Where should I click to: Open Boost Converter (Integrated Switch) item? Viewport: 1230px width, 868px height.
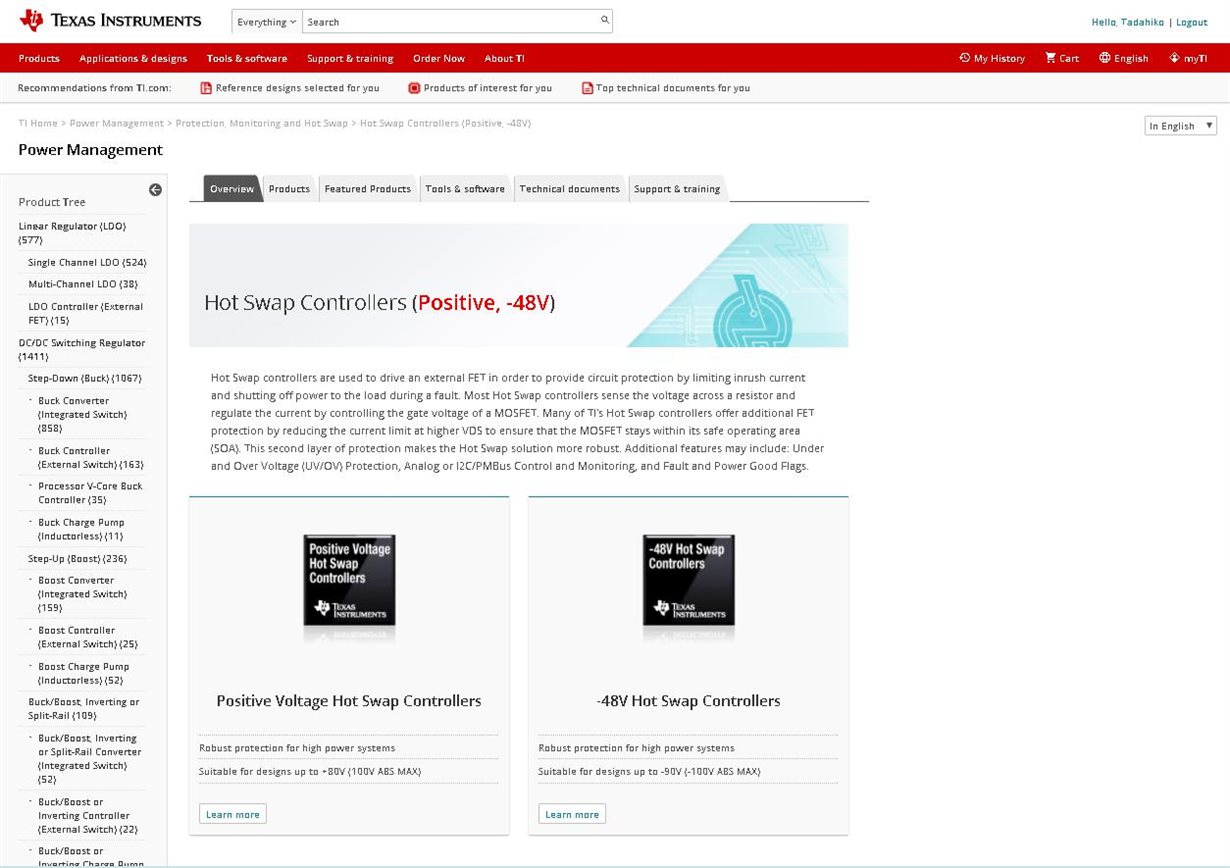83,594
